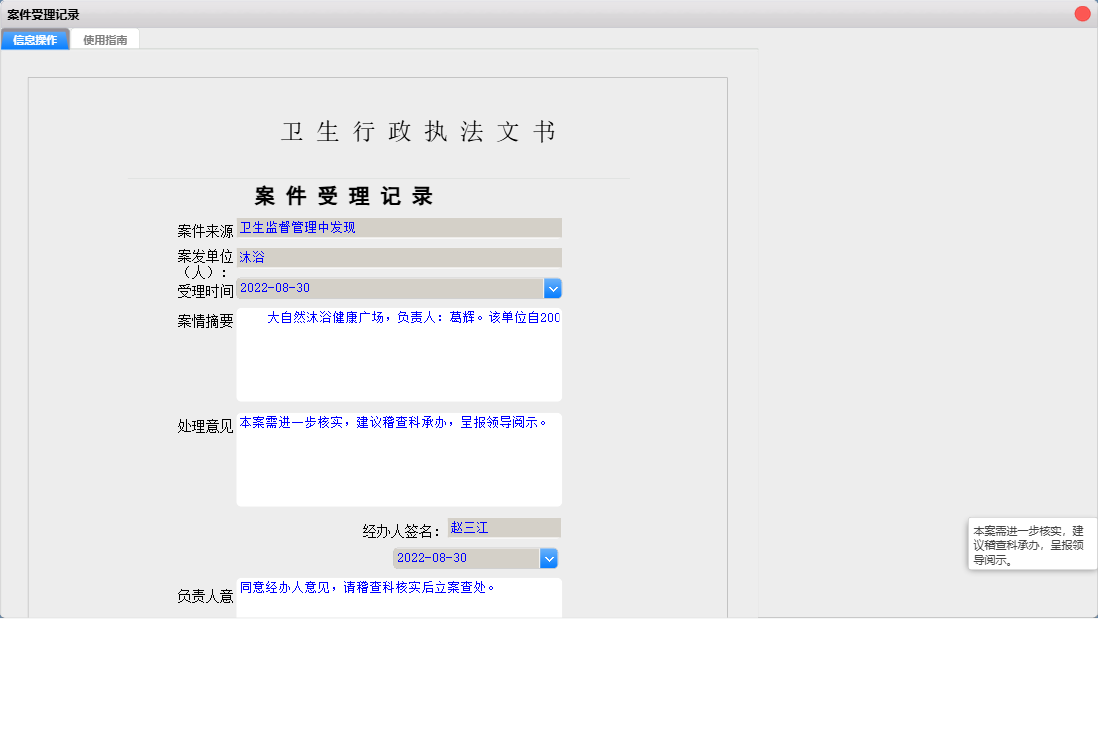The width and height of the screenshot is (1098, 737).
Task: Switch to the 使用指南 tab
Action: [105, 39]
